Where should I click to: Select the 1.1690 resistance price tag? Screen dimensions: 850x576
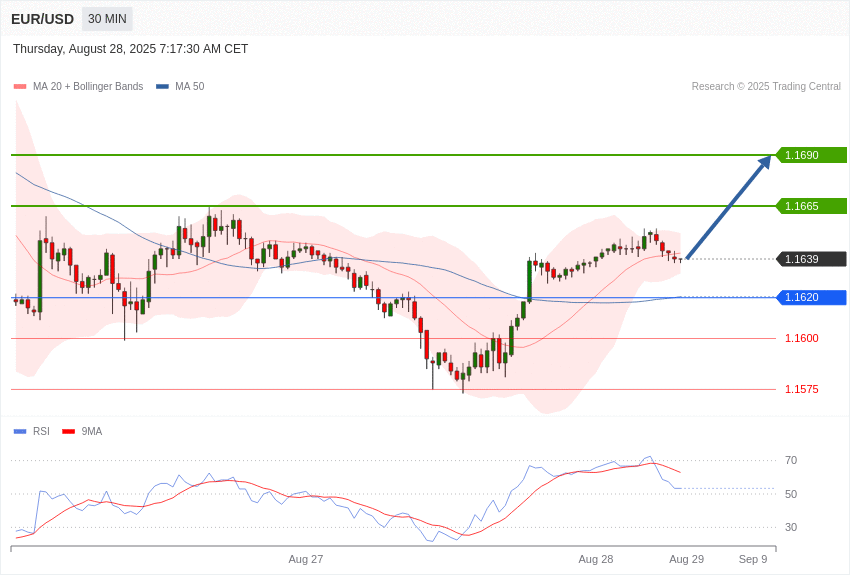812,155
